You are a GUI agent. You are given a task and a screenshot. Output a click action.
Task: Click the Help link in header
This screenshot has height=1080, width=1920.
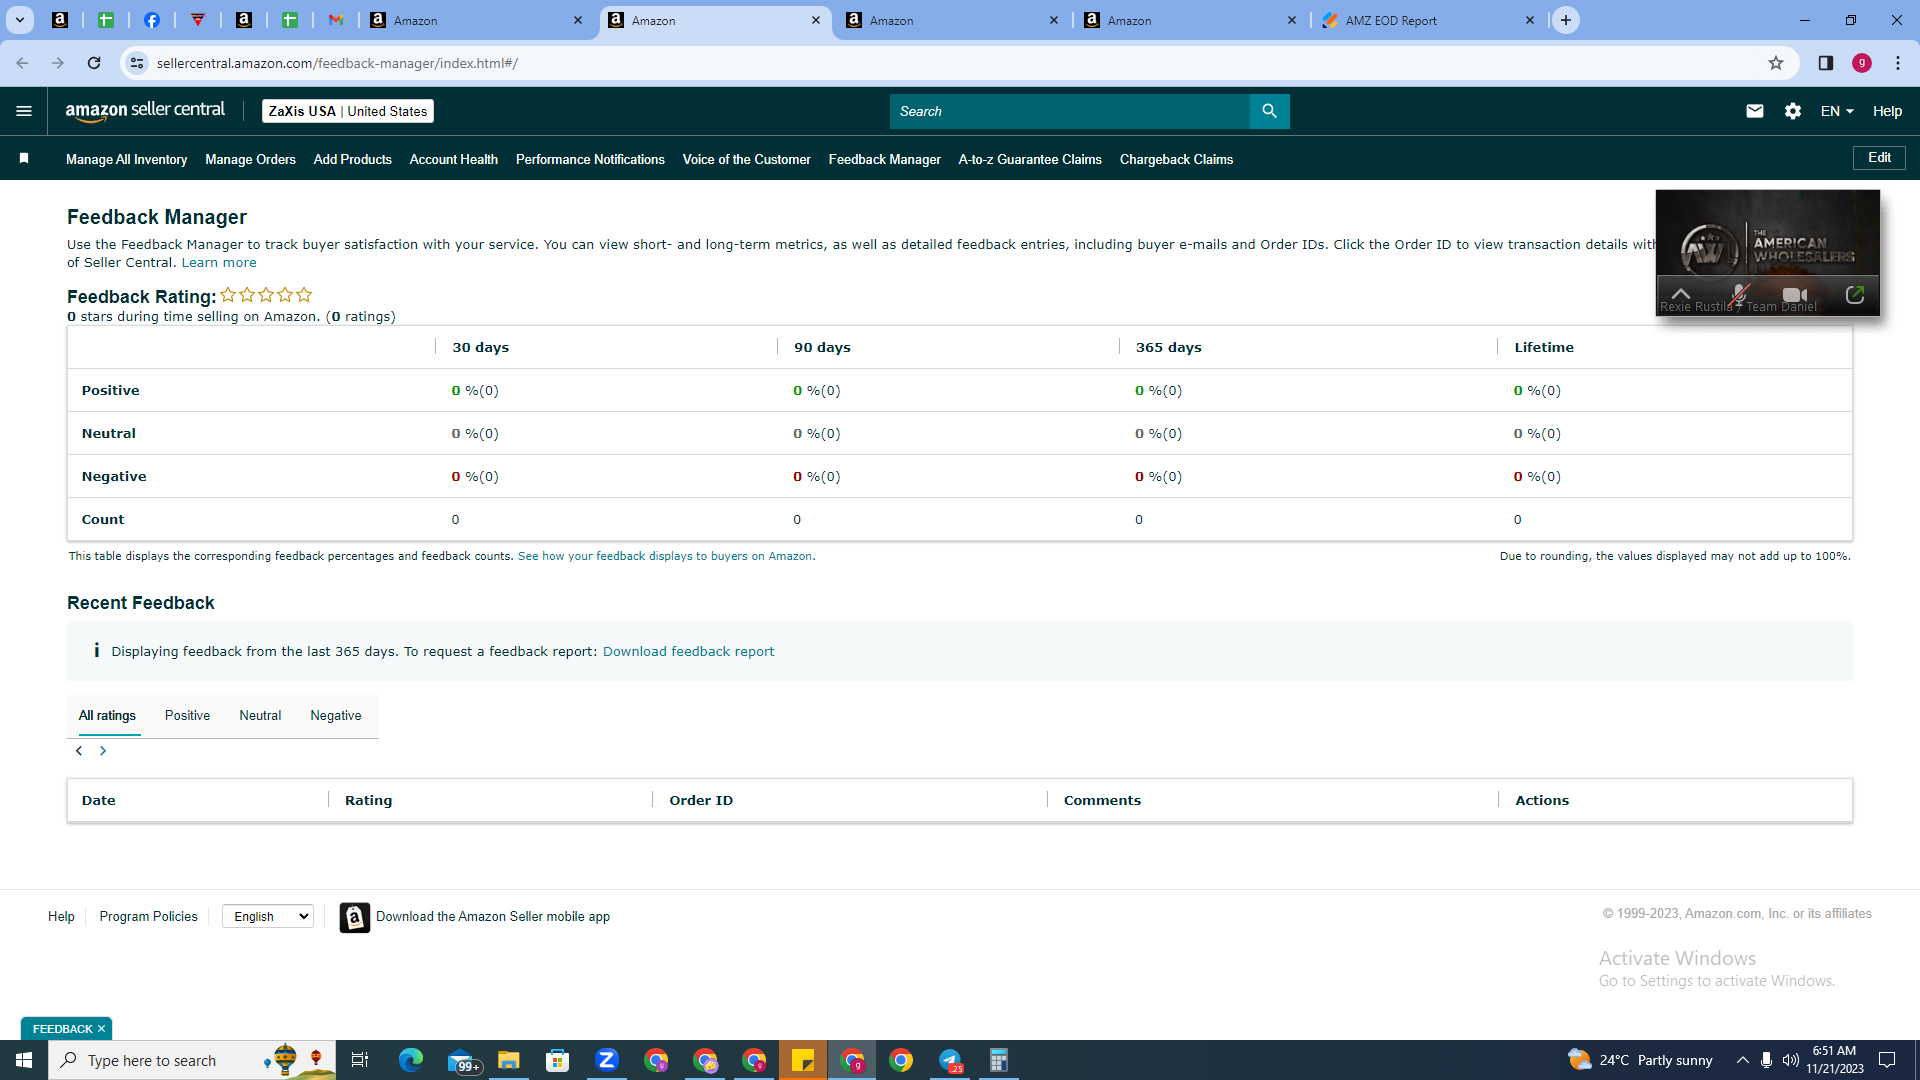click(1887, 111)
